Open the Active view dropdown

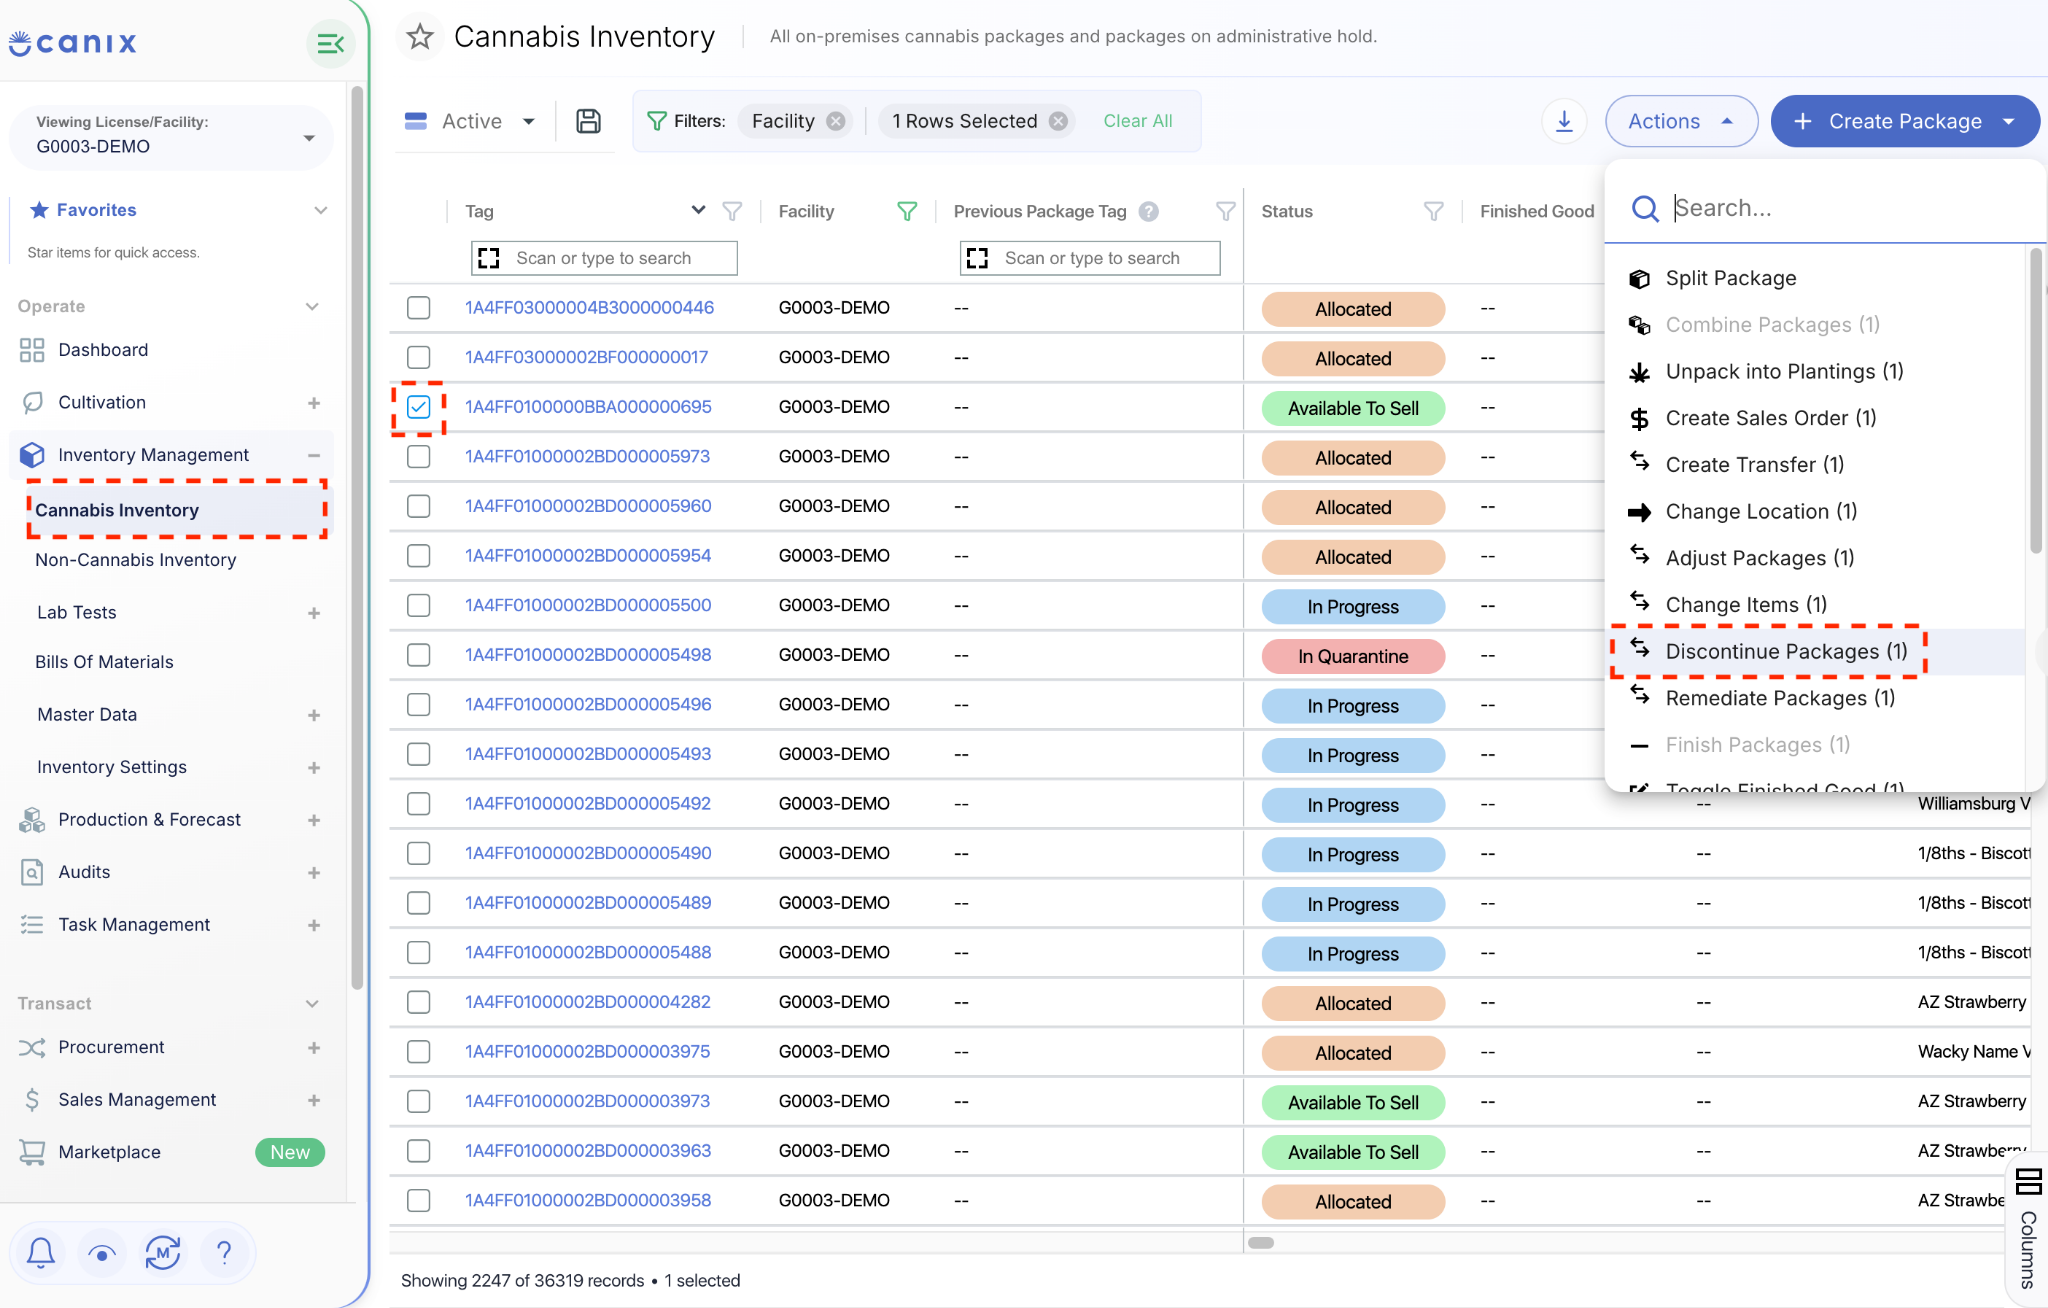(x=470, y=121)
